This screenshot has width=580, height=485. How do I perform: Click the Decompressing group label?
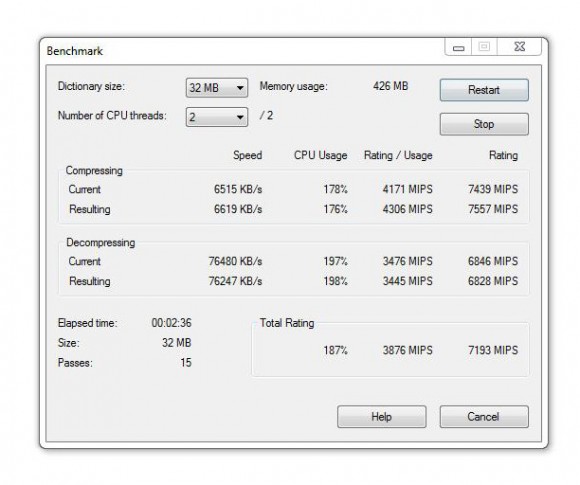101,243
